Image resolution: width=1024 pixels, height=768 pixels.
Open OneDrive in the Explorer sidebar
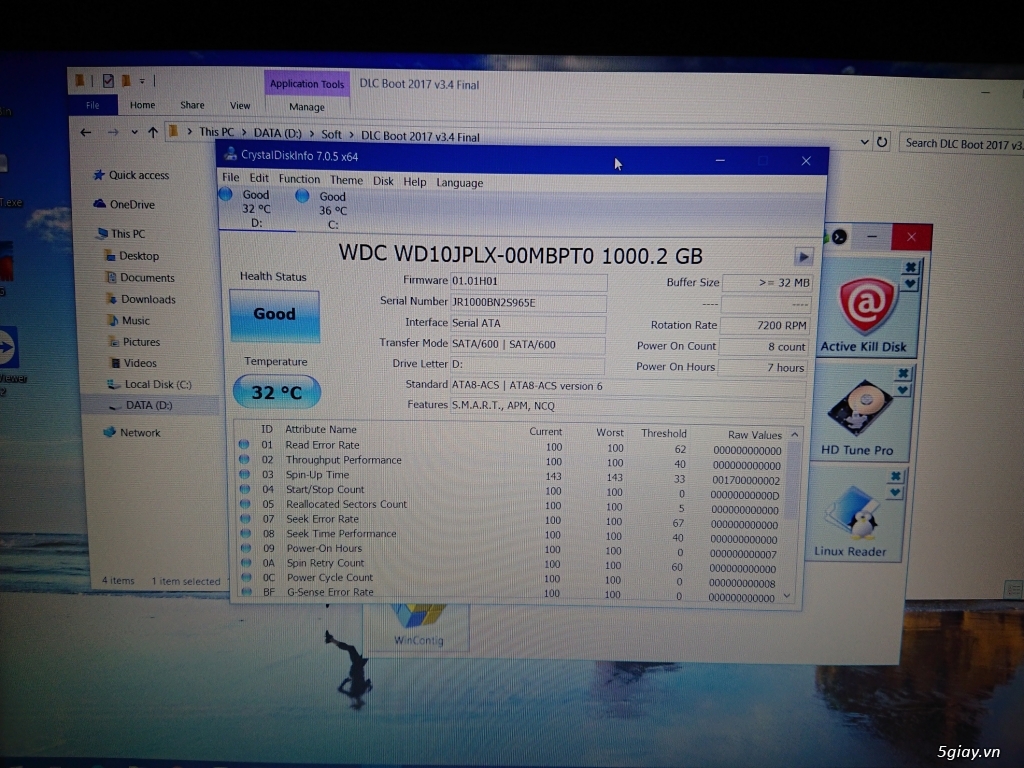[x=130, y=204]
